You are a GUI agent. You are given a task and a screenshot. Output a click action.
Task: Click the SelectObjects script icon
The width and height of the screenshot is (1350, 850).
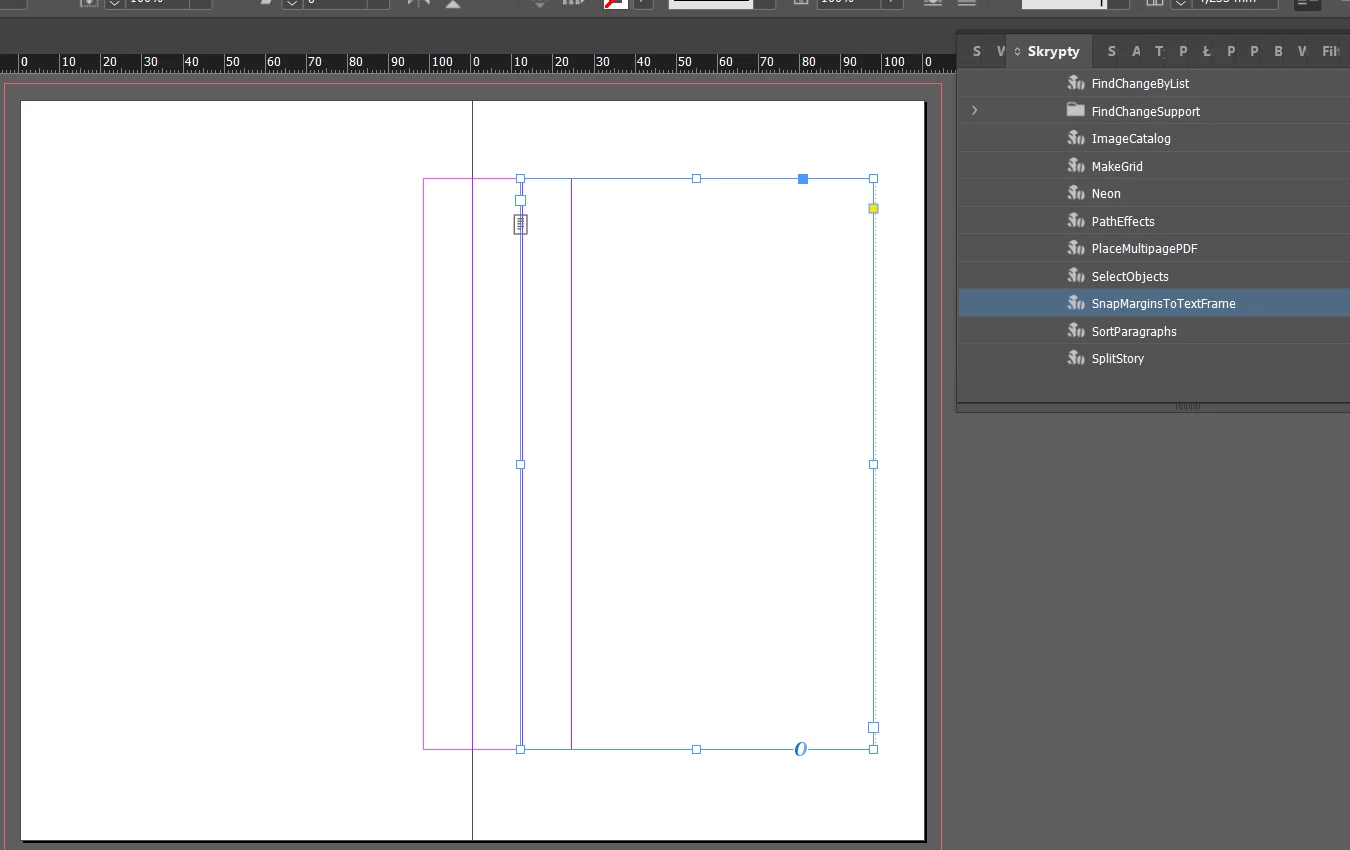[1076, 275]
